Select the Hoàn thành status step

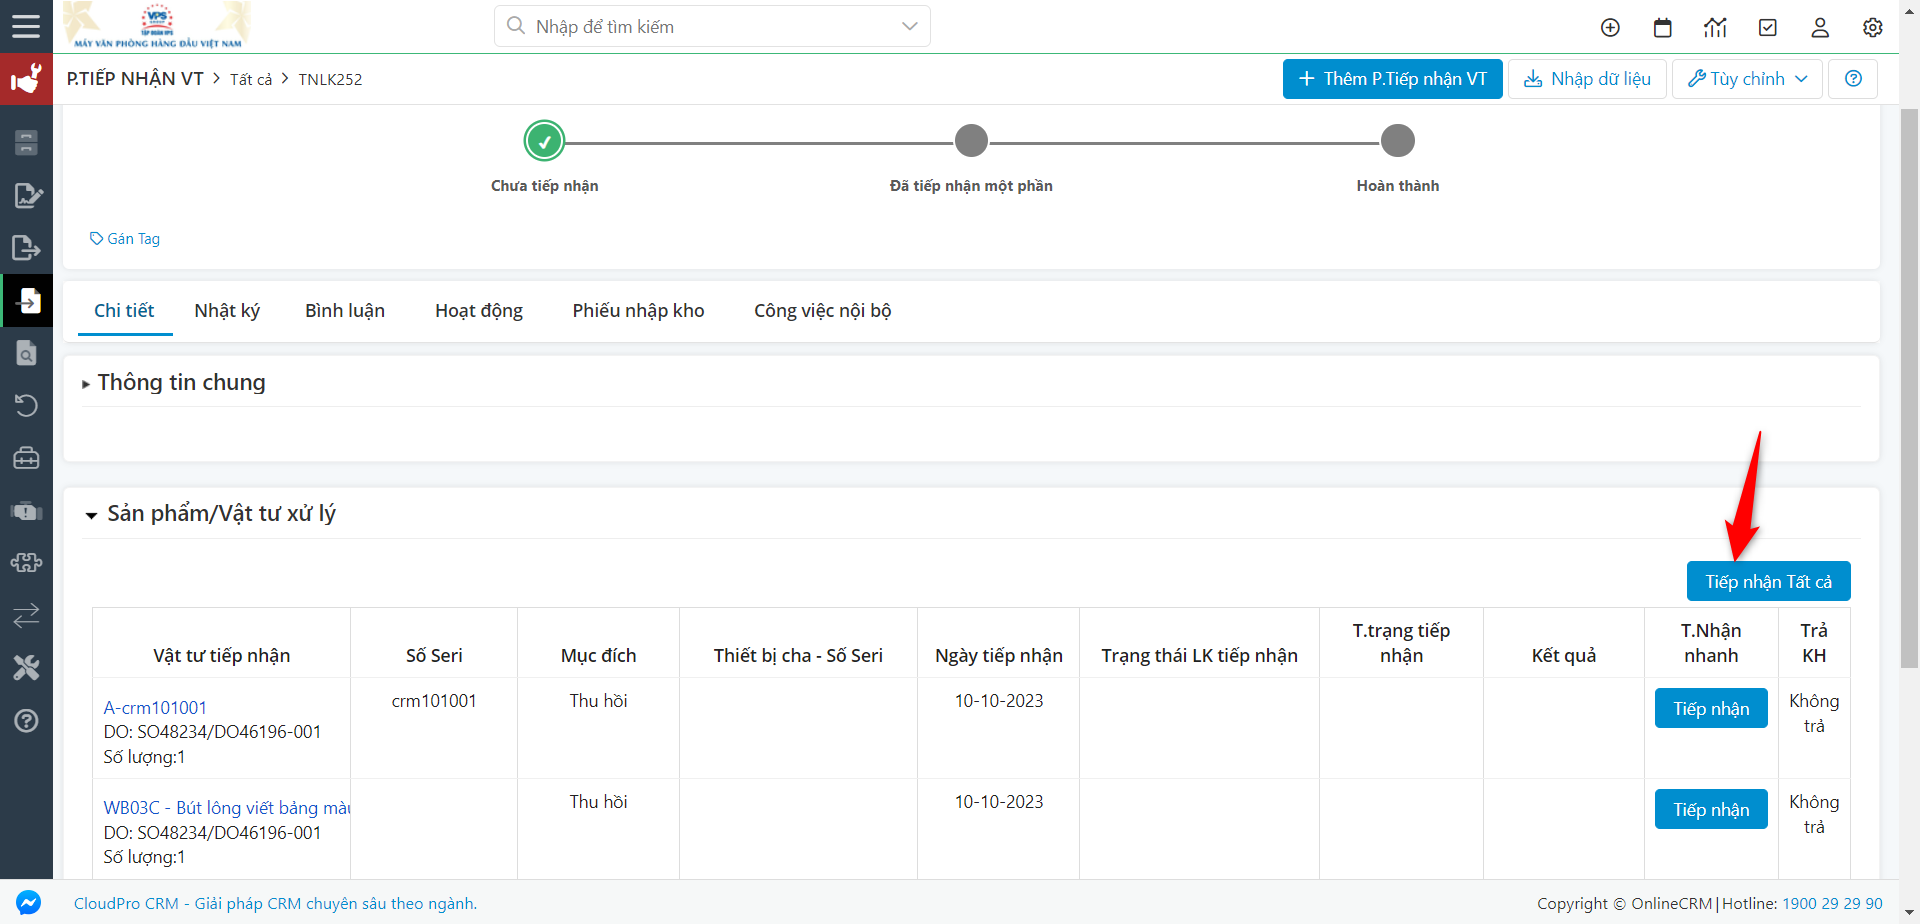1398,141
